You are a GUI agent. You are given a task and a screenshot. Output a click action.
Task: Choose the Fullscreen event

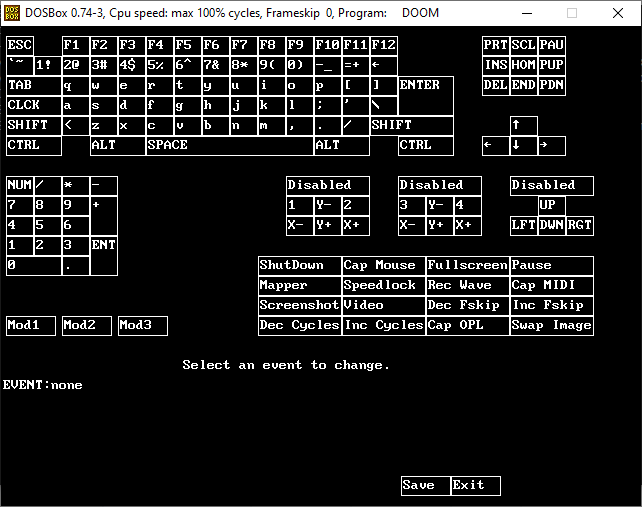(468, 266)
